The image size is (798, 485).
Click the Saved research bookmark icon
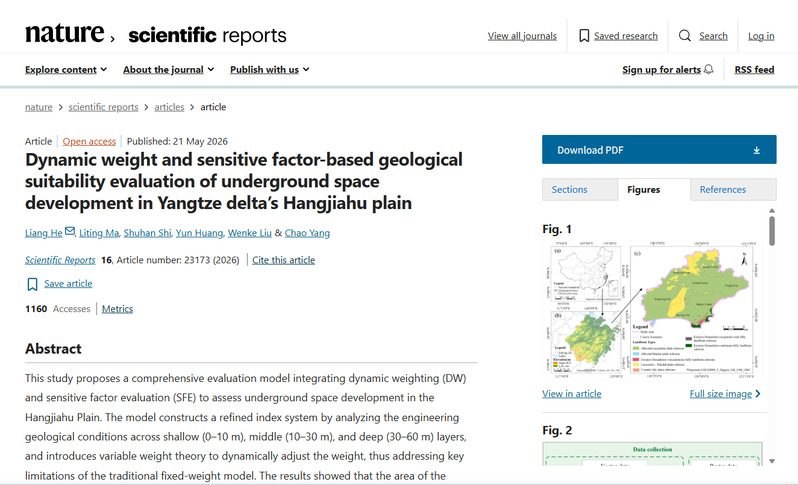click(x=584, y=36)
